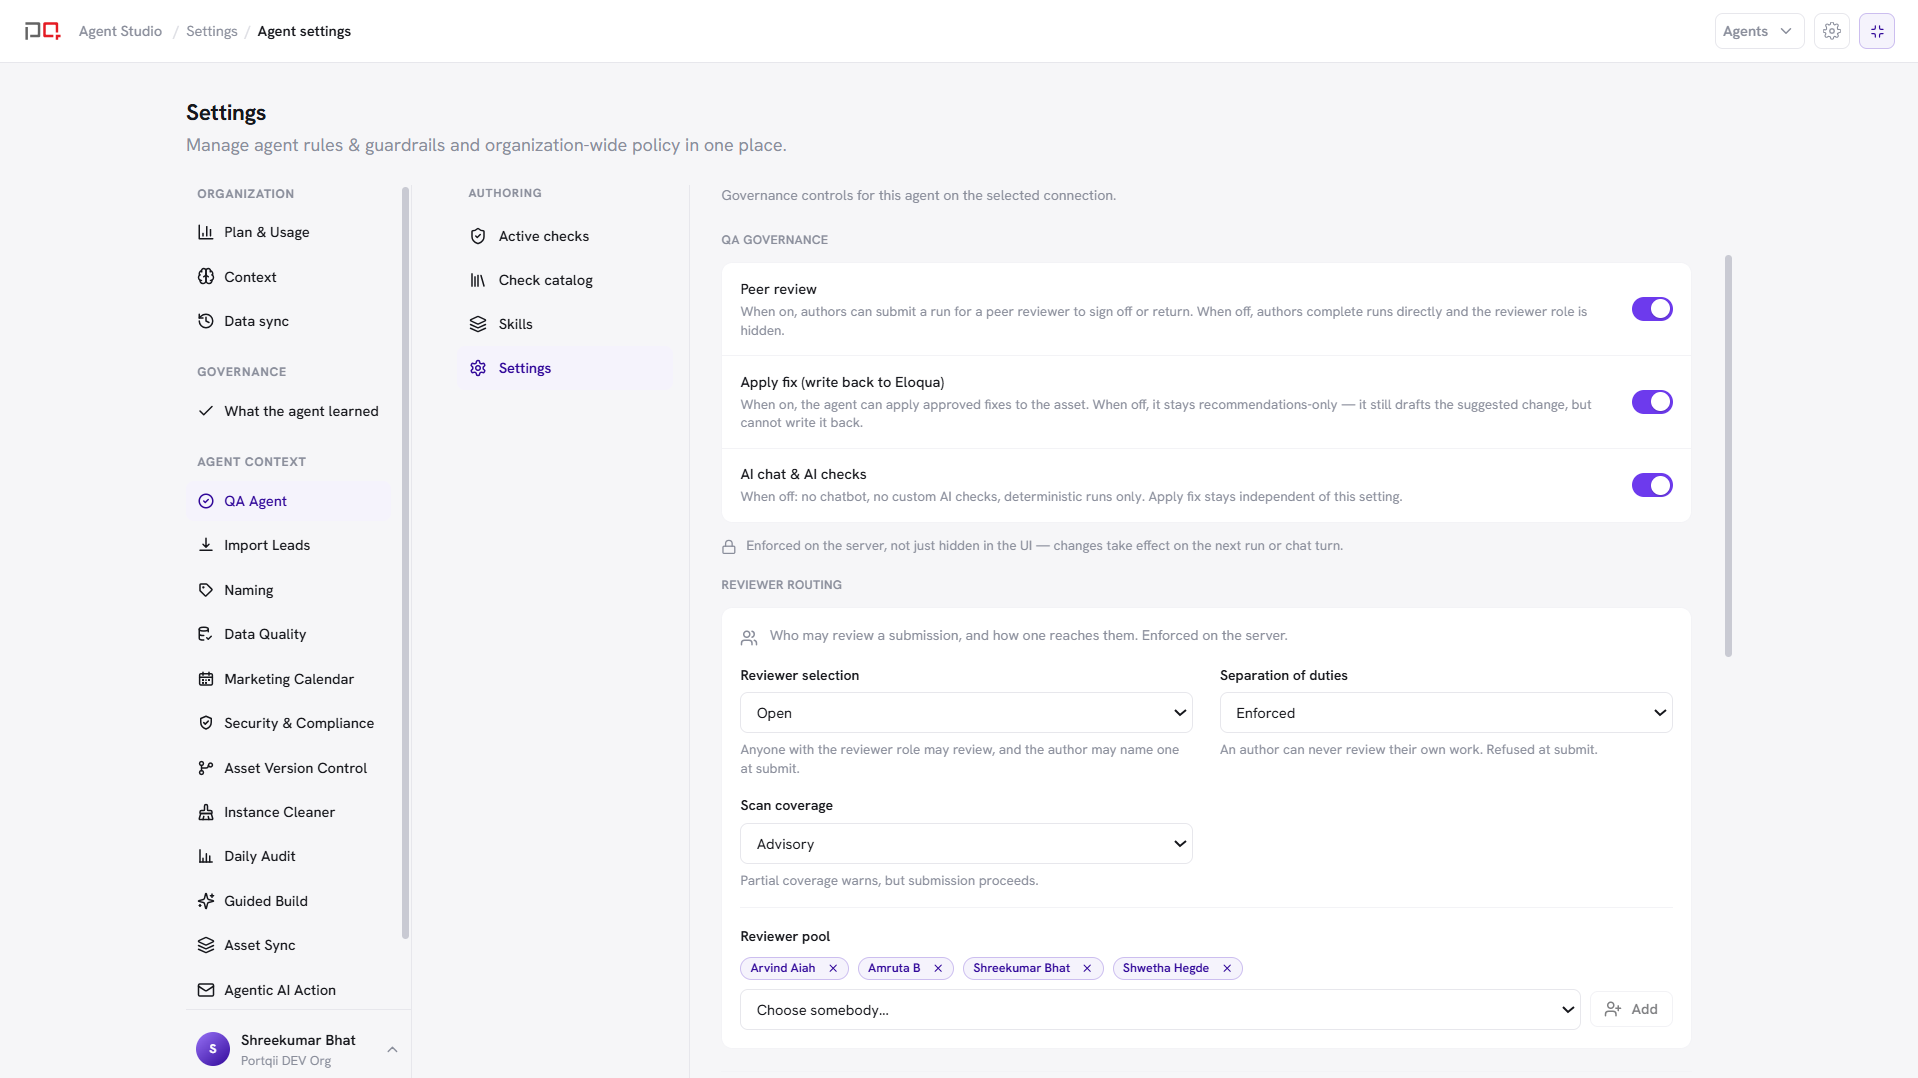The width and height of the screenshot is (1918, 1078).
Task: Click the Marketing Calendar icon
Action: (206, 679)
